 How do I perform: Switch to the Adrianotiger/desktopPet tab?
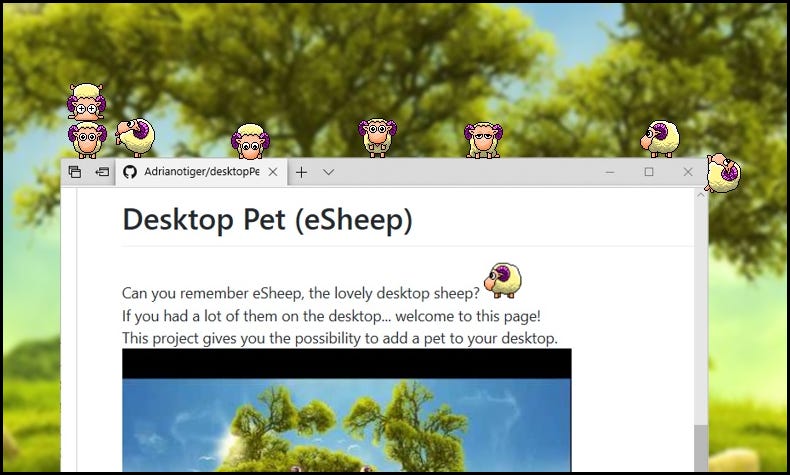[x=202, y=172]
